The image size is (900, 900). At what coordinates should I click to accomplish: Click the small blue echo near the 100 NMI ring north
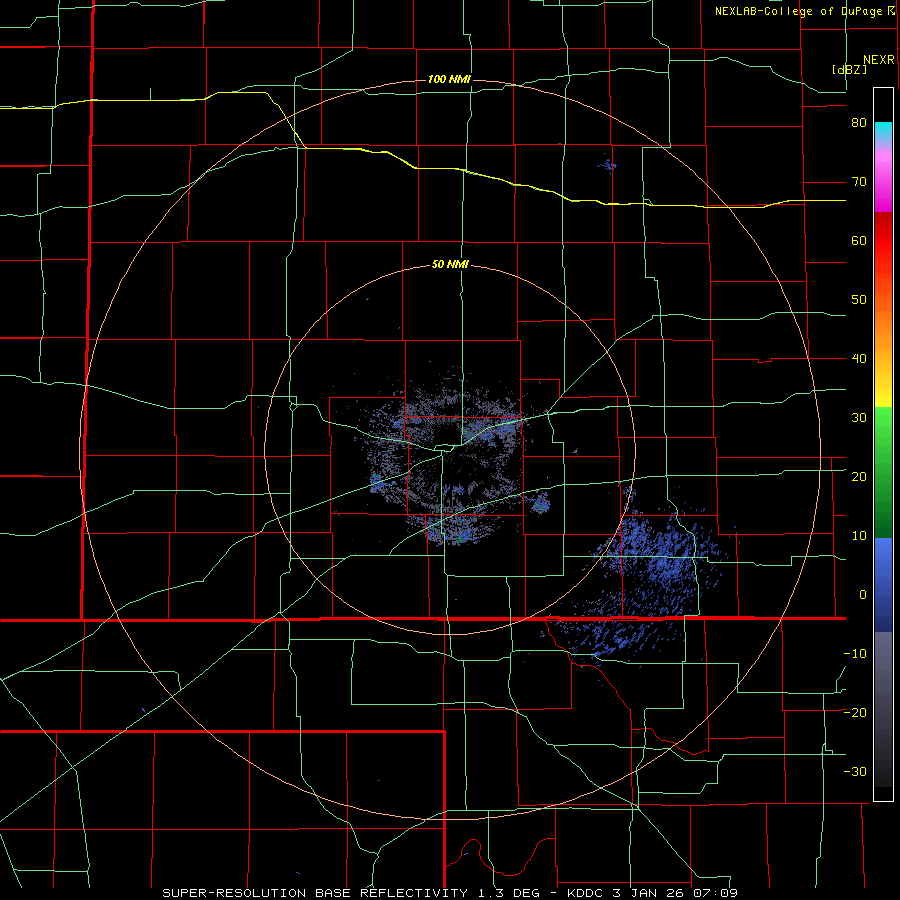point(608,166)
